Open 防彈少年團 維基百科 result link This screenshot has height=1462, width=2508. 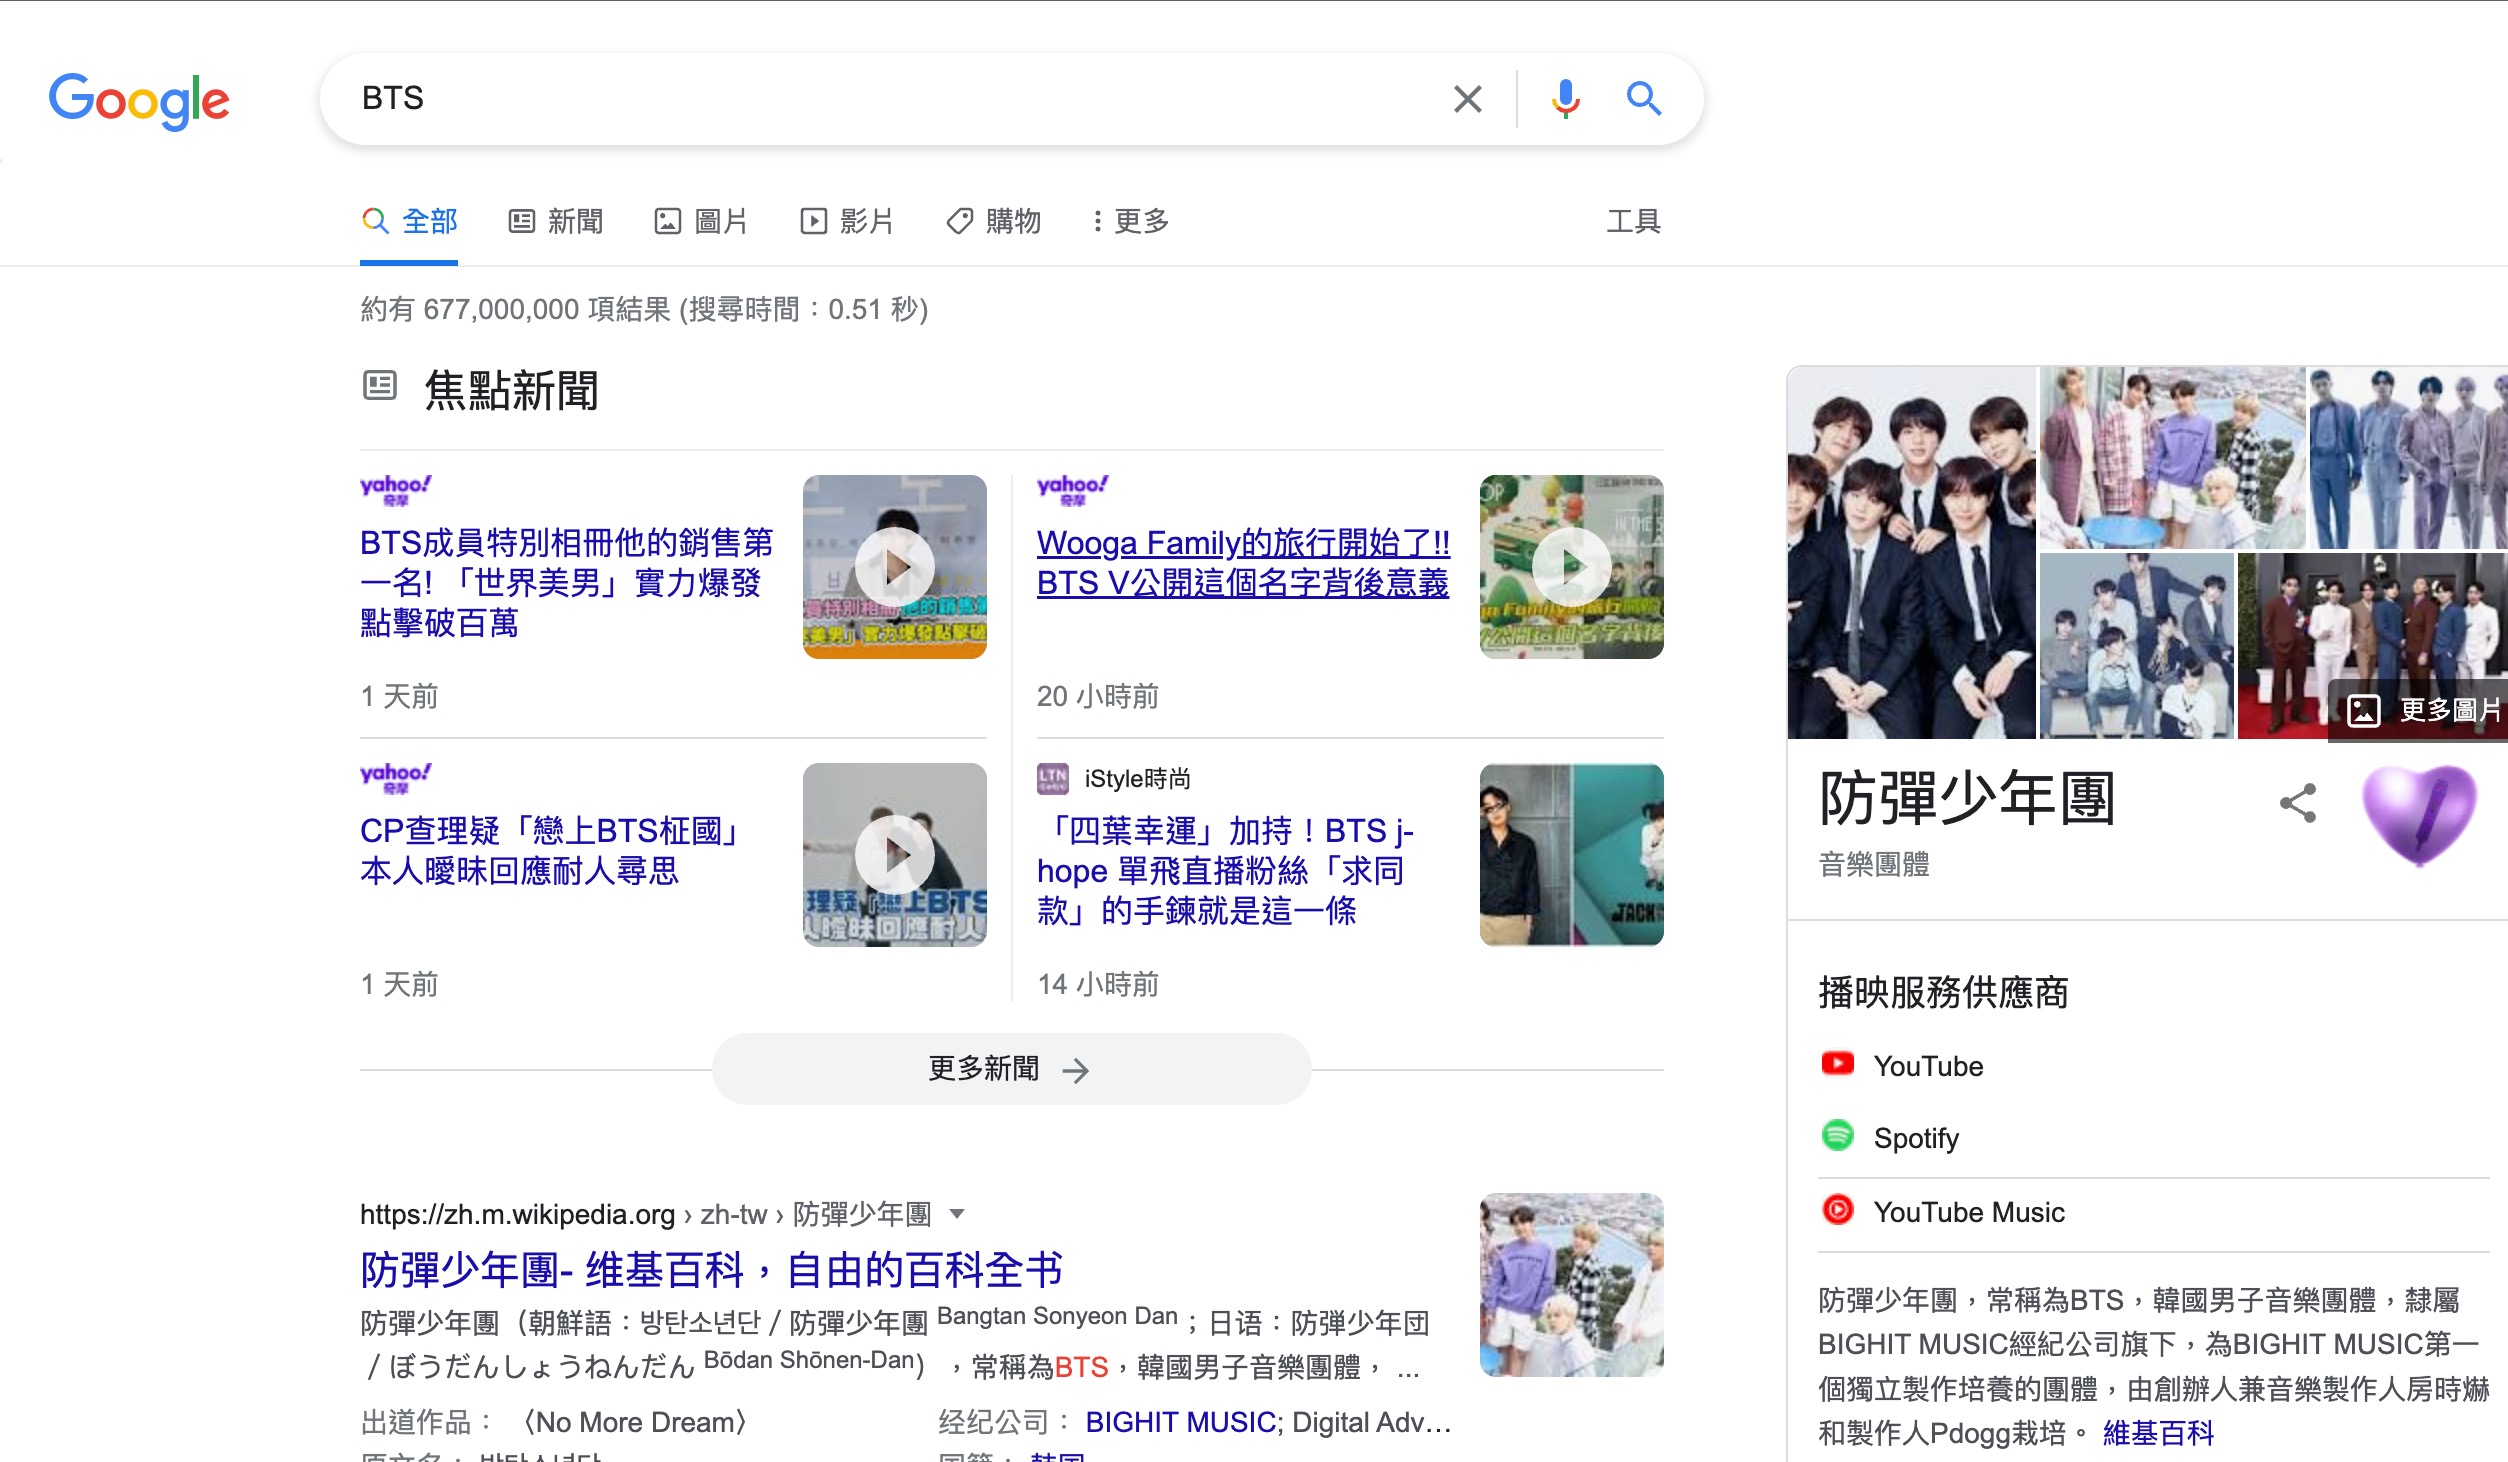(710, 1270)
